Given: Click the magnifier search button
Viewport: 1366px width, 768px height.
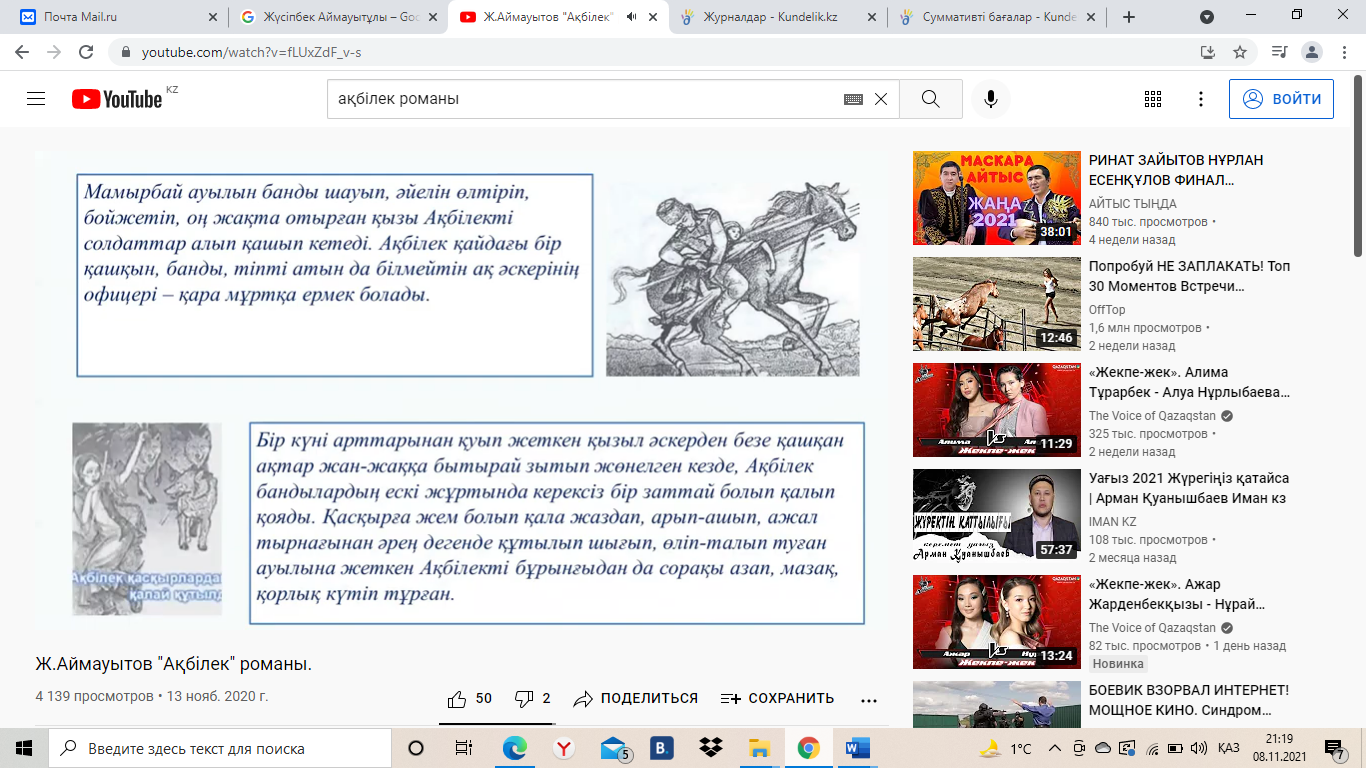Looking at the screenshot, I should [931, 99].
